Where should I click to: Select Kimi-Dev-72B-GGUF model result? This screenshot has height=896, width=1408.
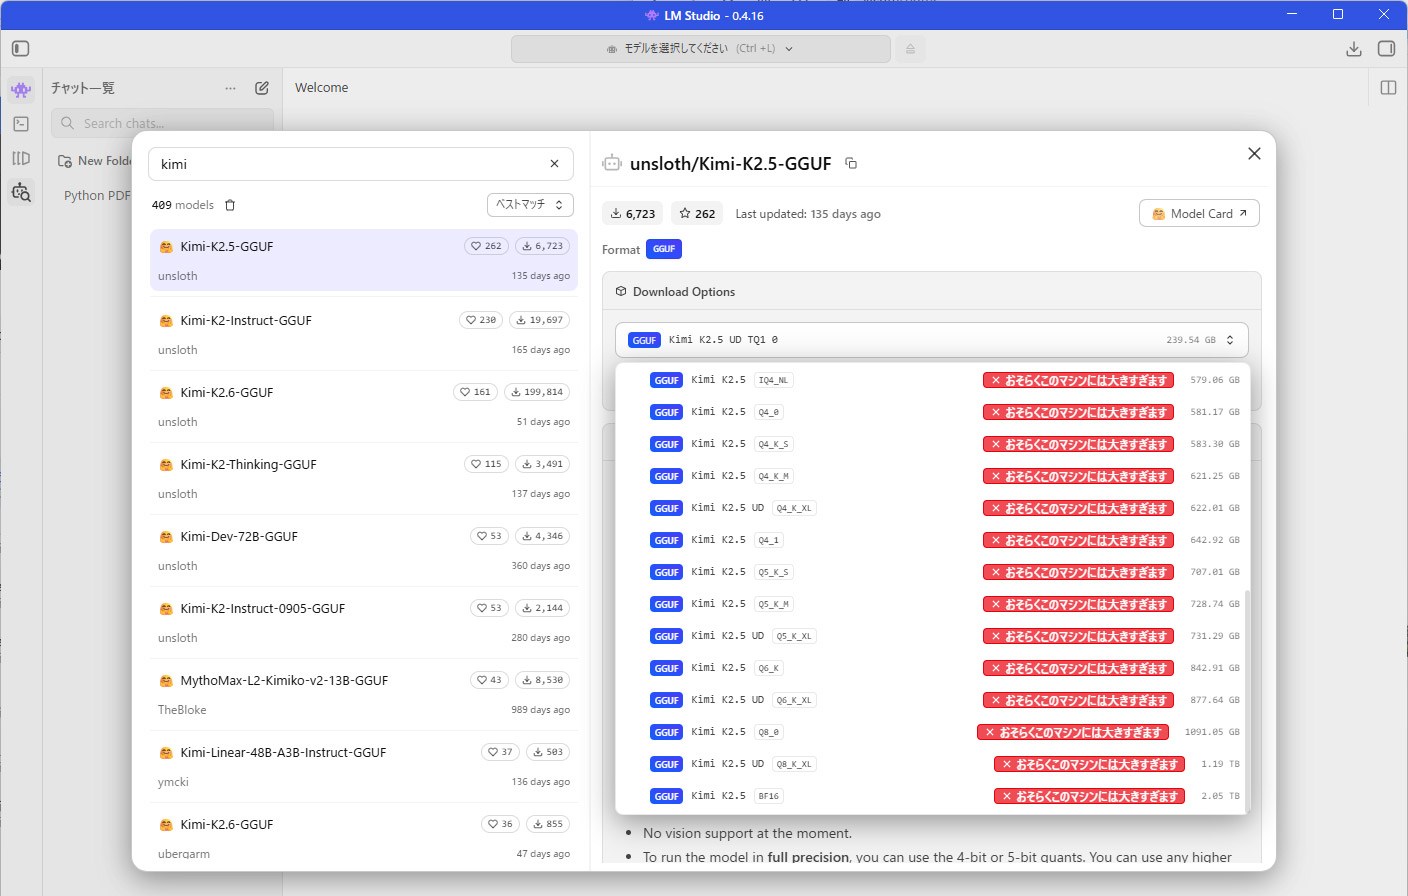(x=364, y=550)
